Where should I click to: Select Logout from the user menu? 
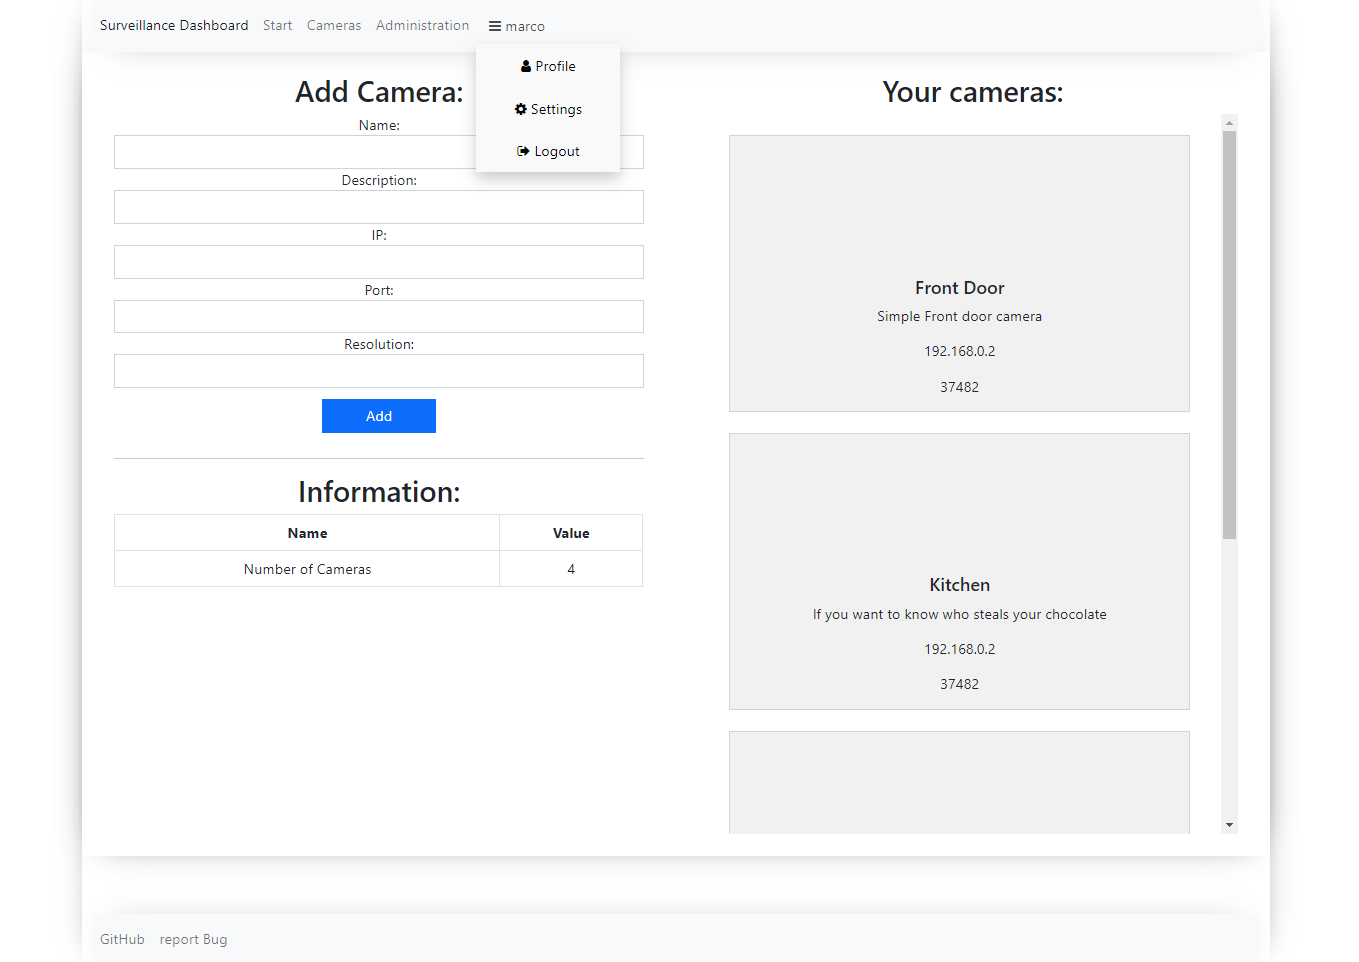click(548, 151)
